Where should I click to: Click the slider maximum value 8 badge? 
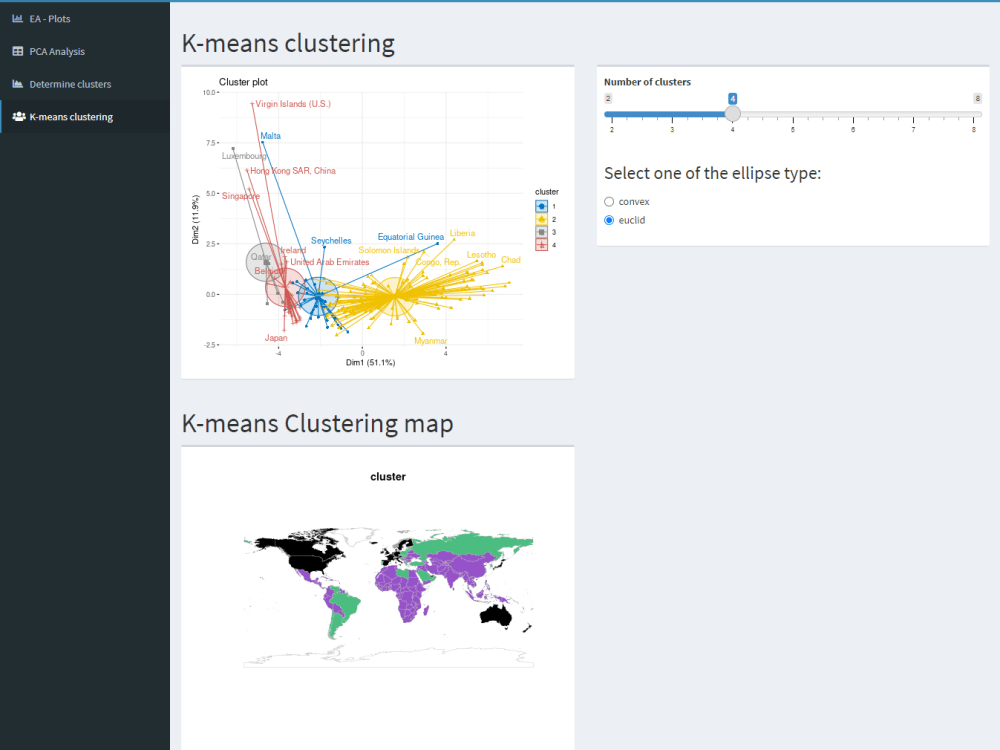977,98
